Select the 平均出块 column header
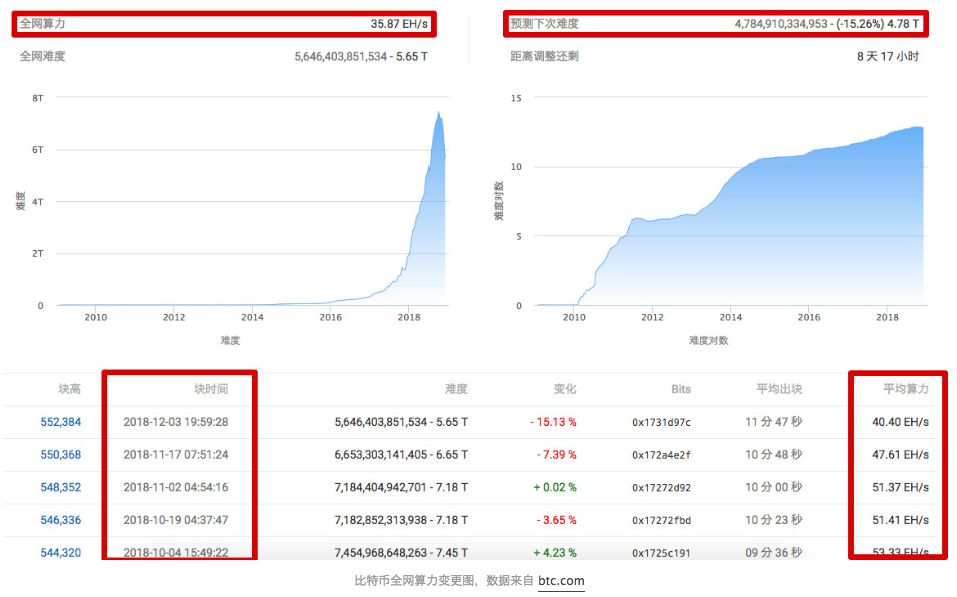Image resolution: width=957 pixels, height=597 pixels. point(779,389)
